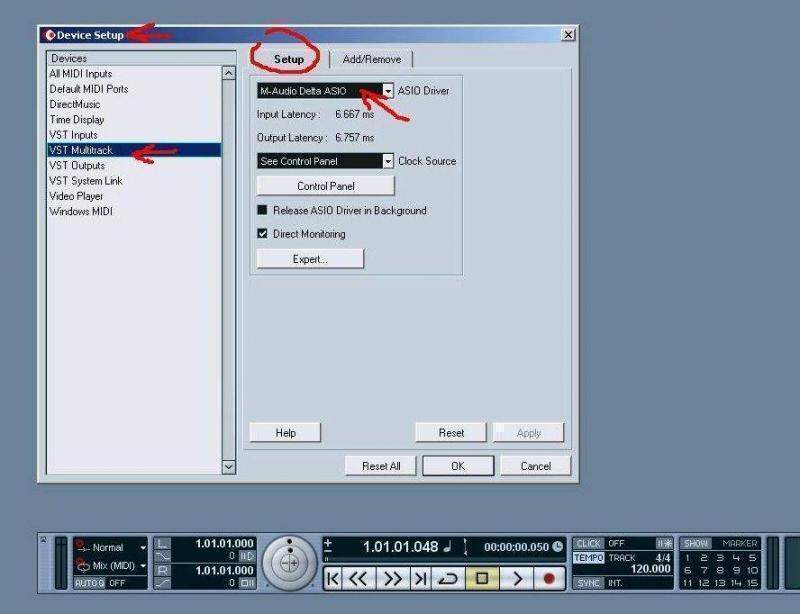Click the Devices list scroll up arrow
The width and height of the screenshot is (800, 614).
coord(229,73)
